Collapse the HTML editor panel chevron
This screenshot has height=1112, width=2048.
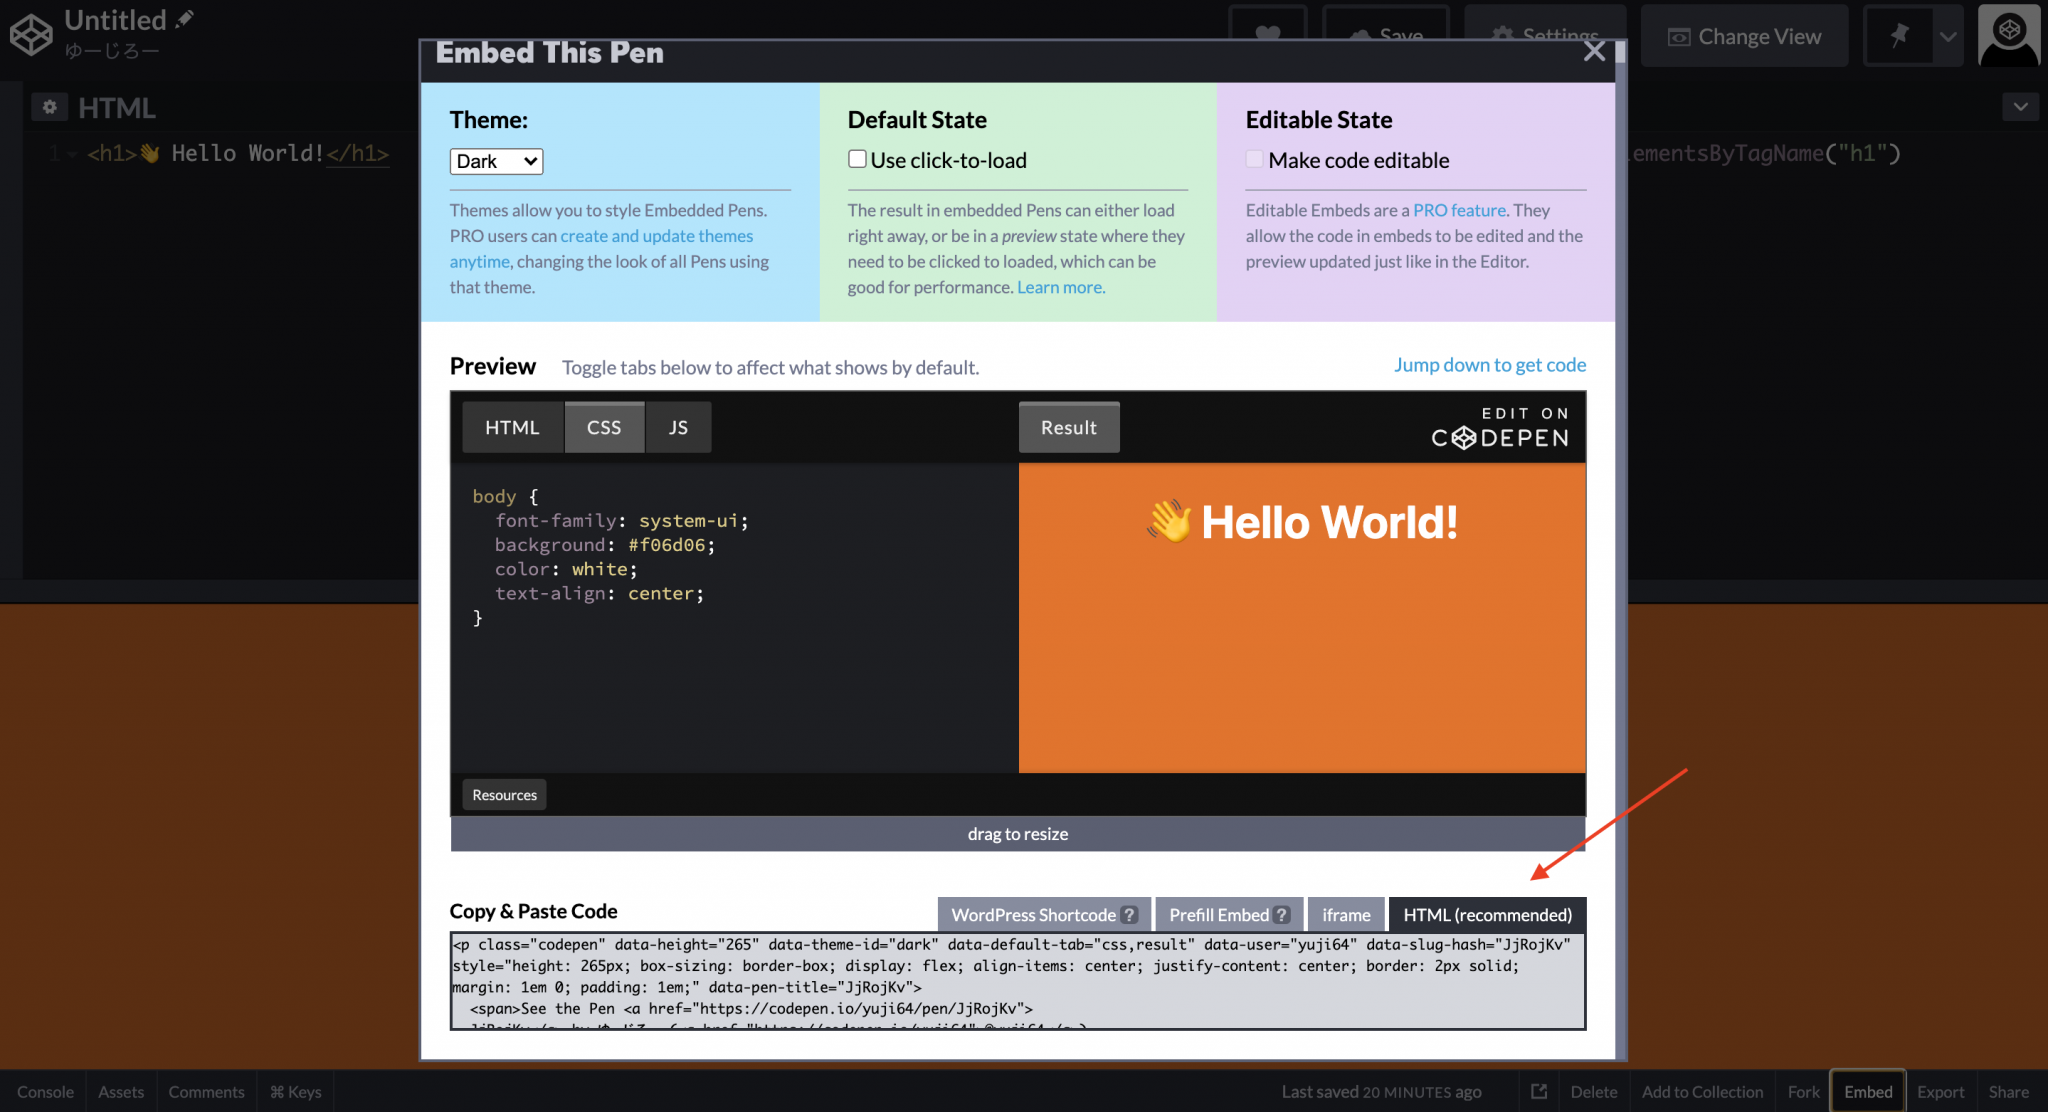pyautogui.click(x=2020, y=106)
